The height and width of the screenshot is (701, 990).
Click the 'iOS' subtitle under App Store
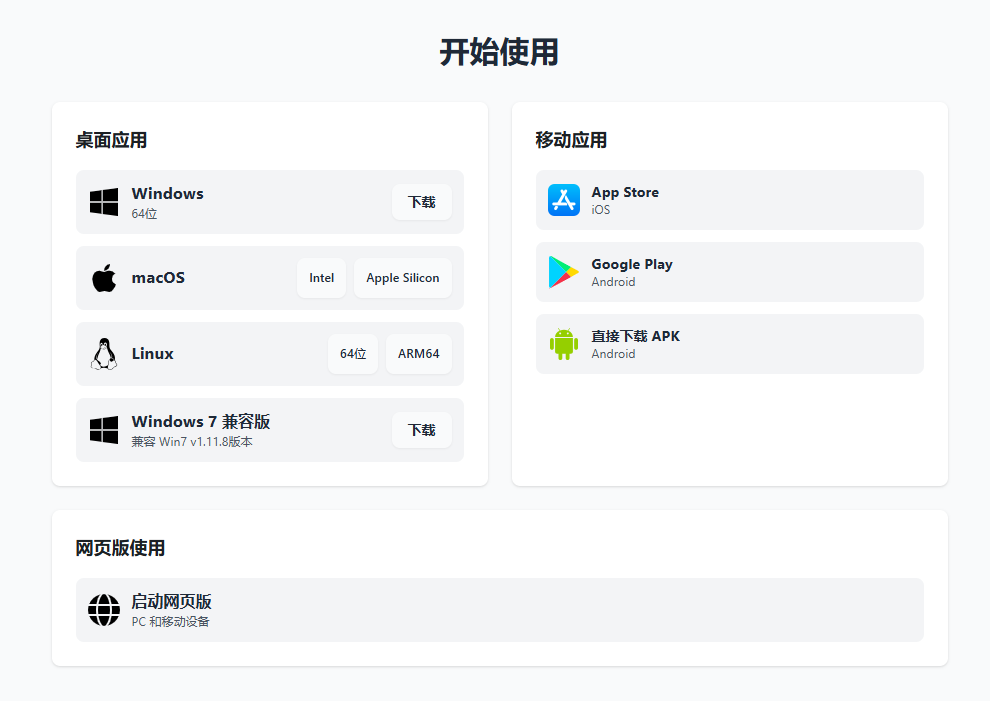click(600, 210)
